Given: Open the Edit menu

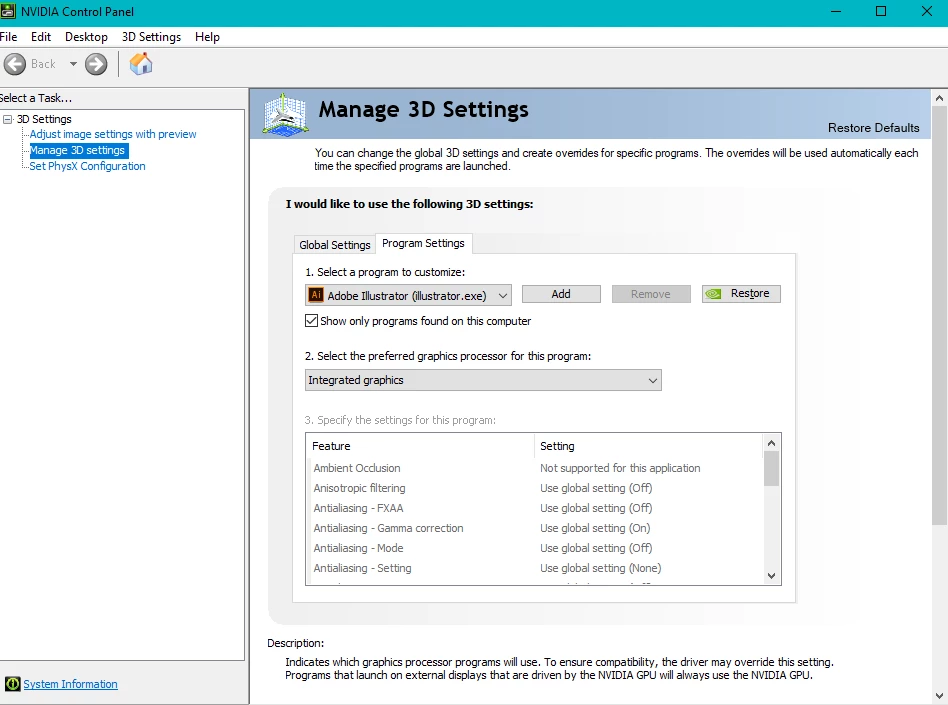Looking at the screenshot, I should 41,37.
